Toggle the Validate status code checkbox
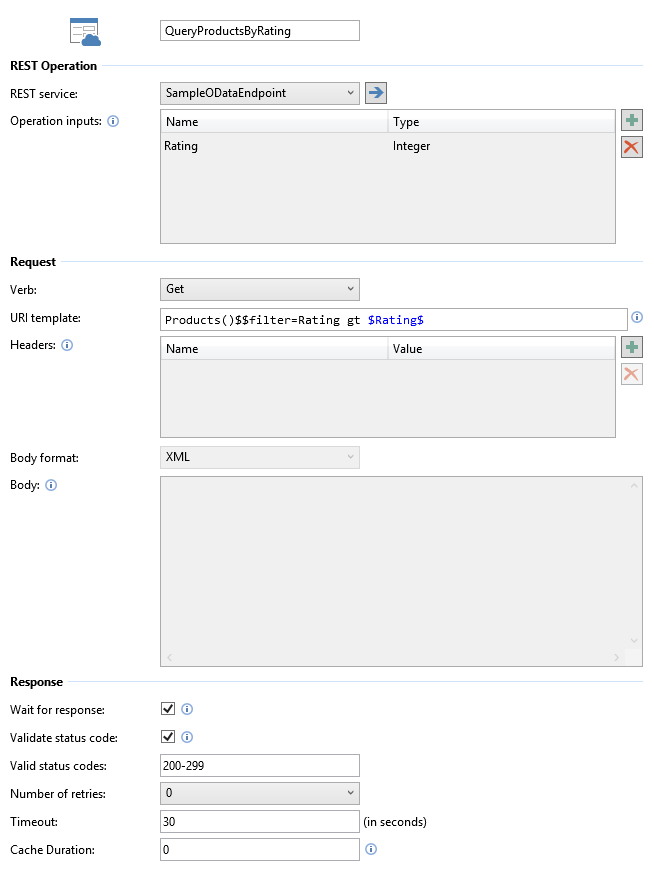This screenshot has width=654, height=878. pos(168,737)
